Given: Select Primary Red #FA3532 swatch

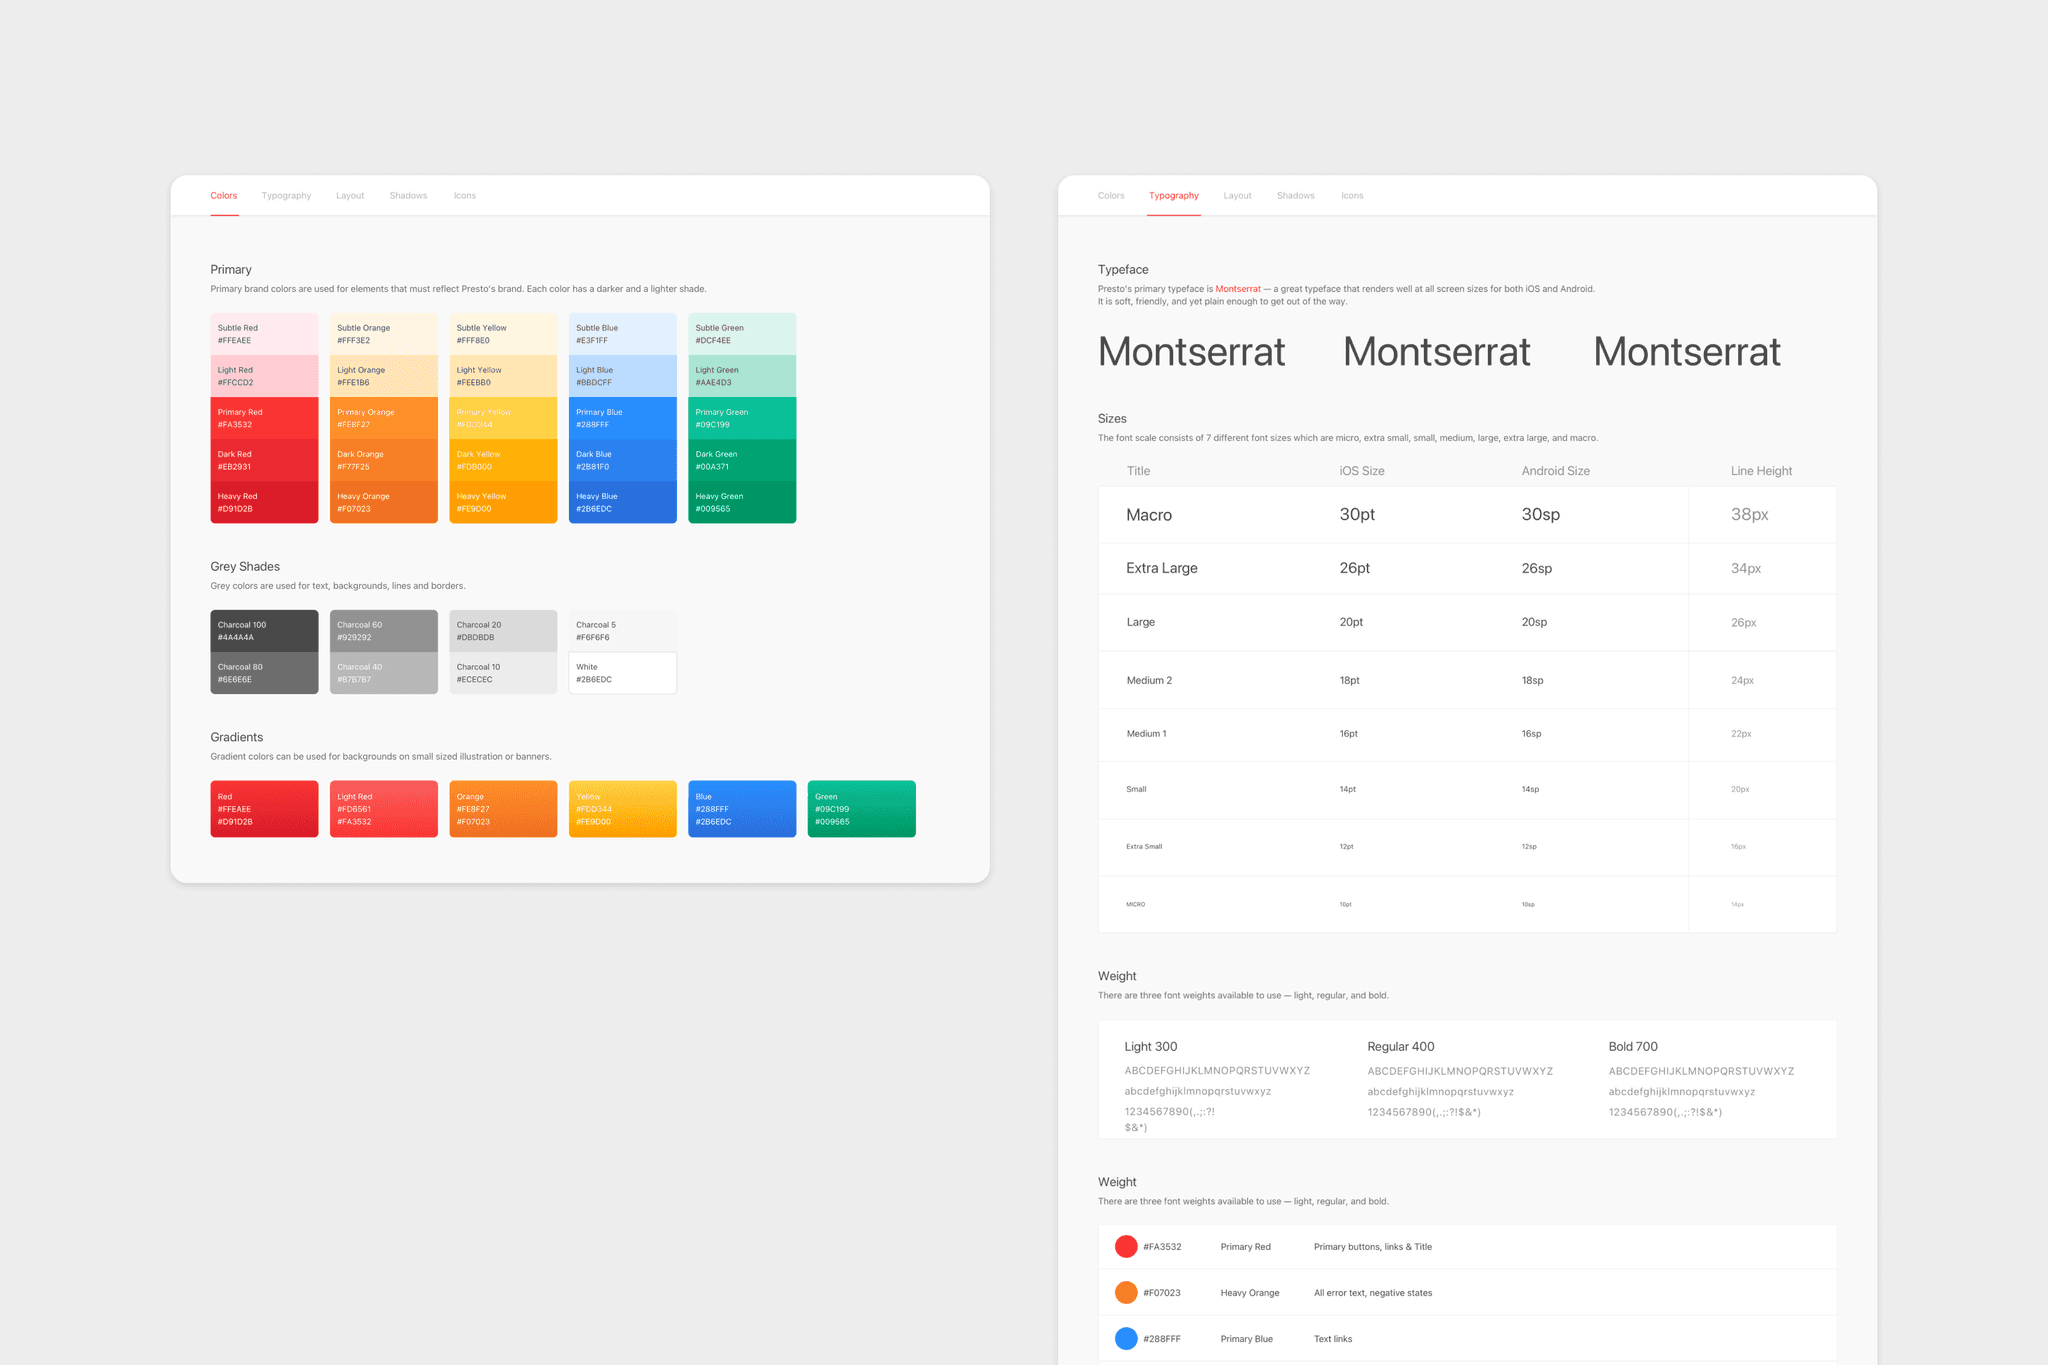Looking at the screenshot, I should point(264,418).
